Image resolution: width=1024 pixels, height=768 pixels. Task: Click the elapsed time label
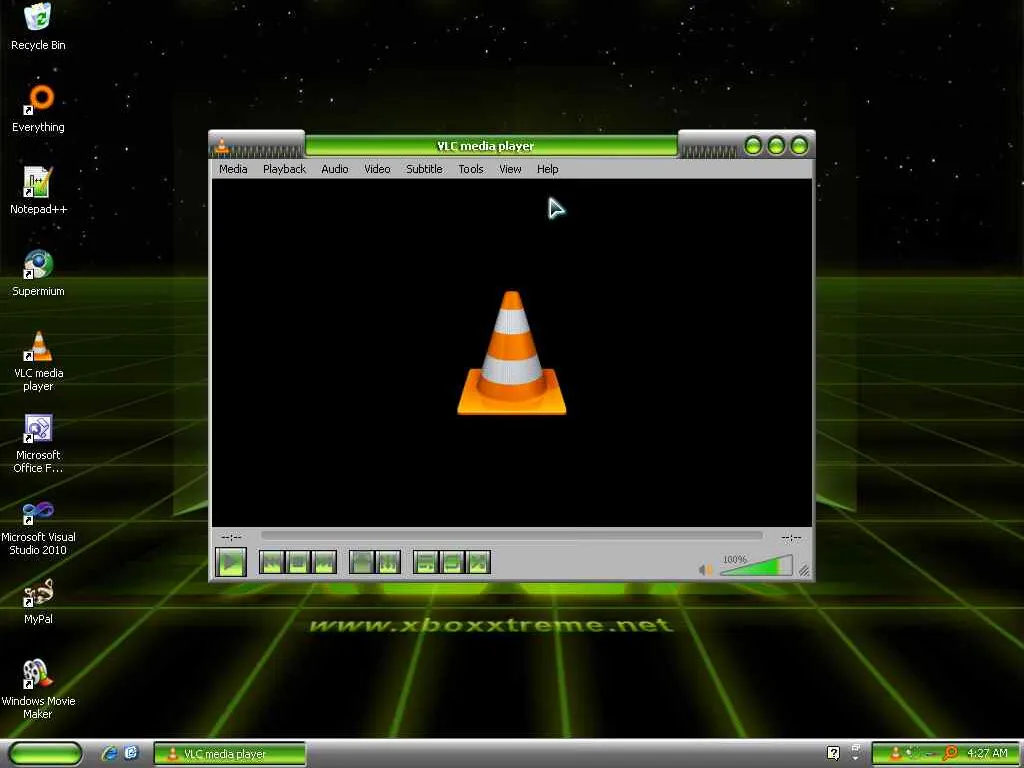(x=231, y=537)
